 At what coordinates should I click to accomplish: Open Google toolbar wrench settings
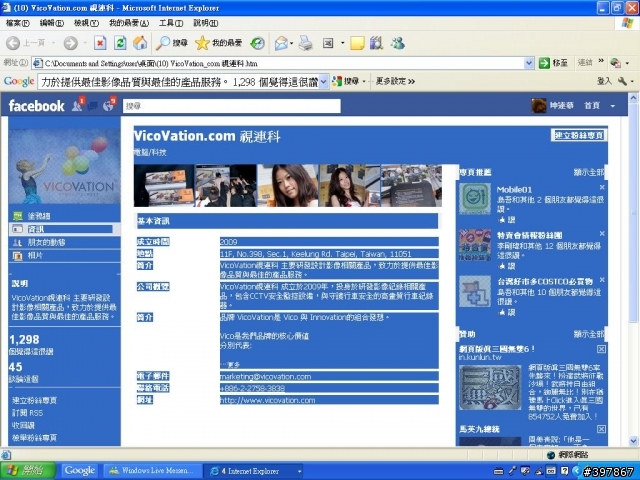coord(622,81)
